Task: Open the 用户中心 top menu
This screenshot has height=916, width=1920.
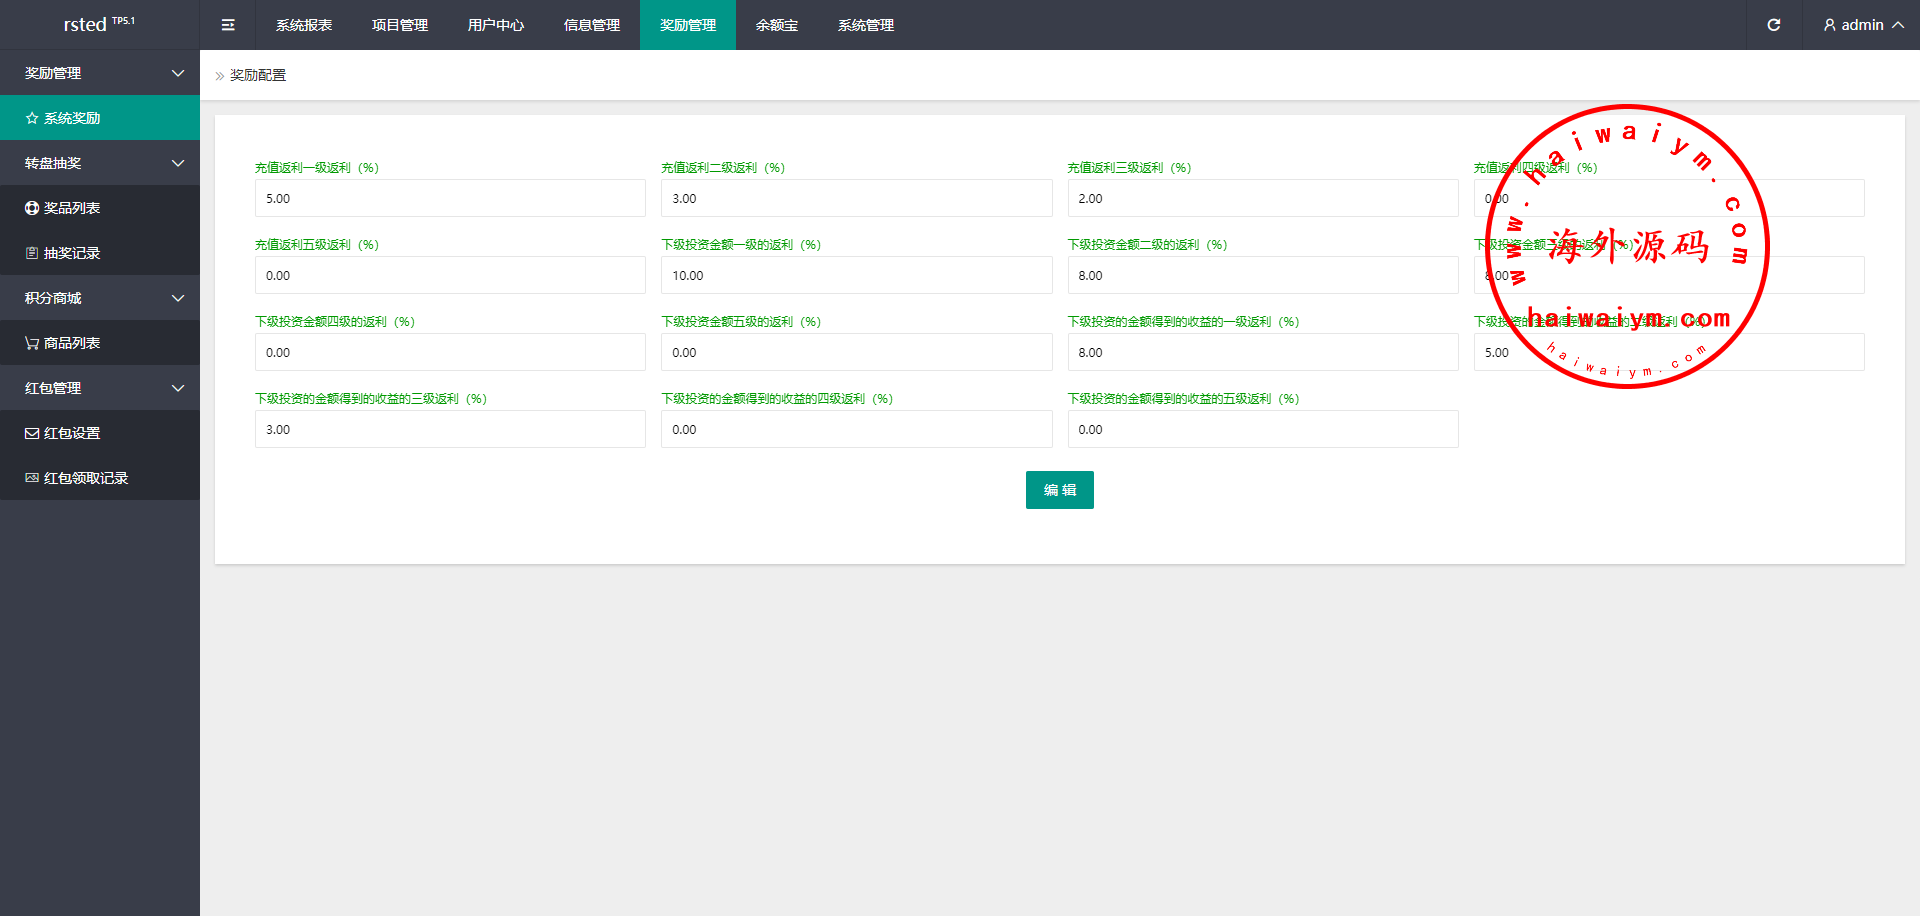Action: click(496, 25)
